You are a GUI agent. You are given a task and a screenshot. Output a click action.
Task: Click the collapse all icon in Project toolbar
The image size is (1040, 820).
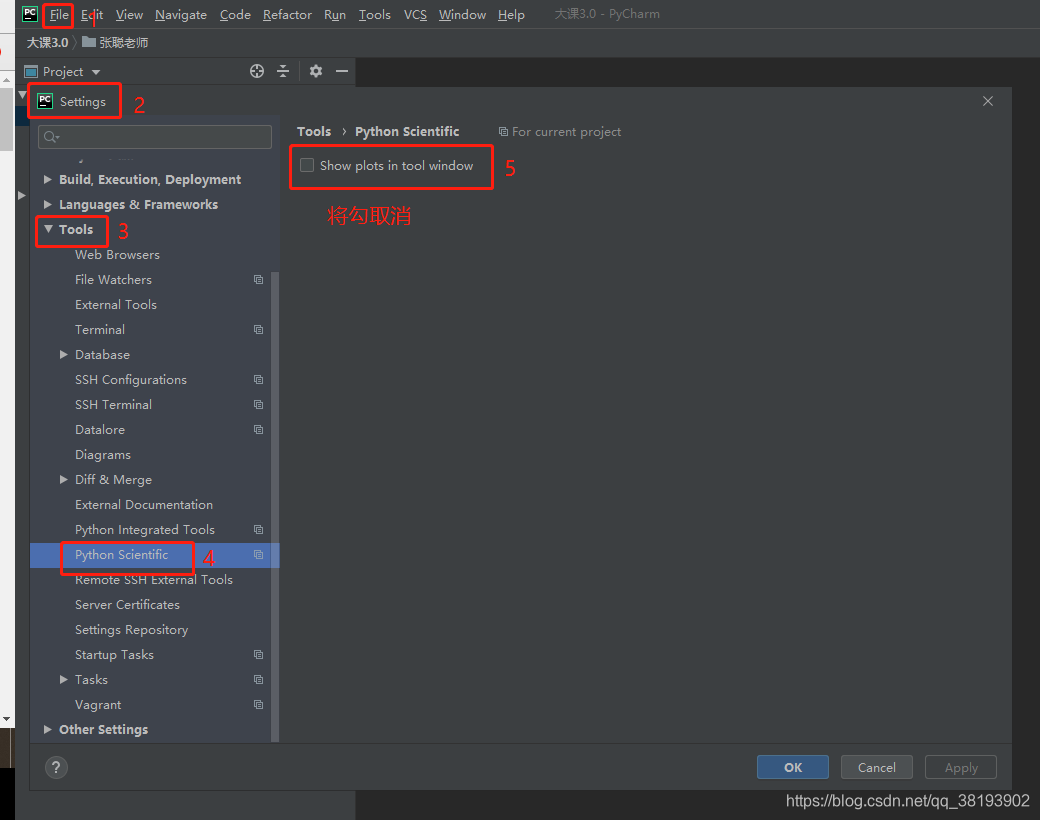click(283, 71)
